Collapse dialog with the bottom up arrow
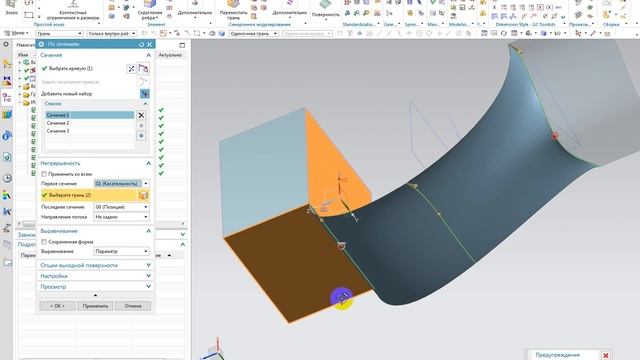This screenshot has width=640, height=360. click(x=95, y=295)
